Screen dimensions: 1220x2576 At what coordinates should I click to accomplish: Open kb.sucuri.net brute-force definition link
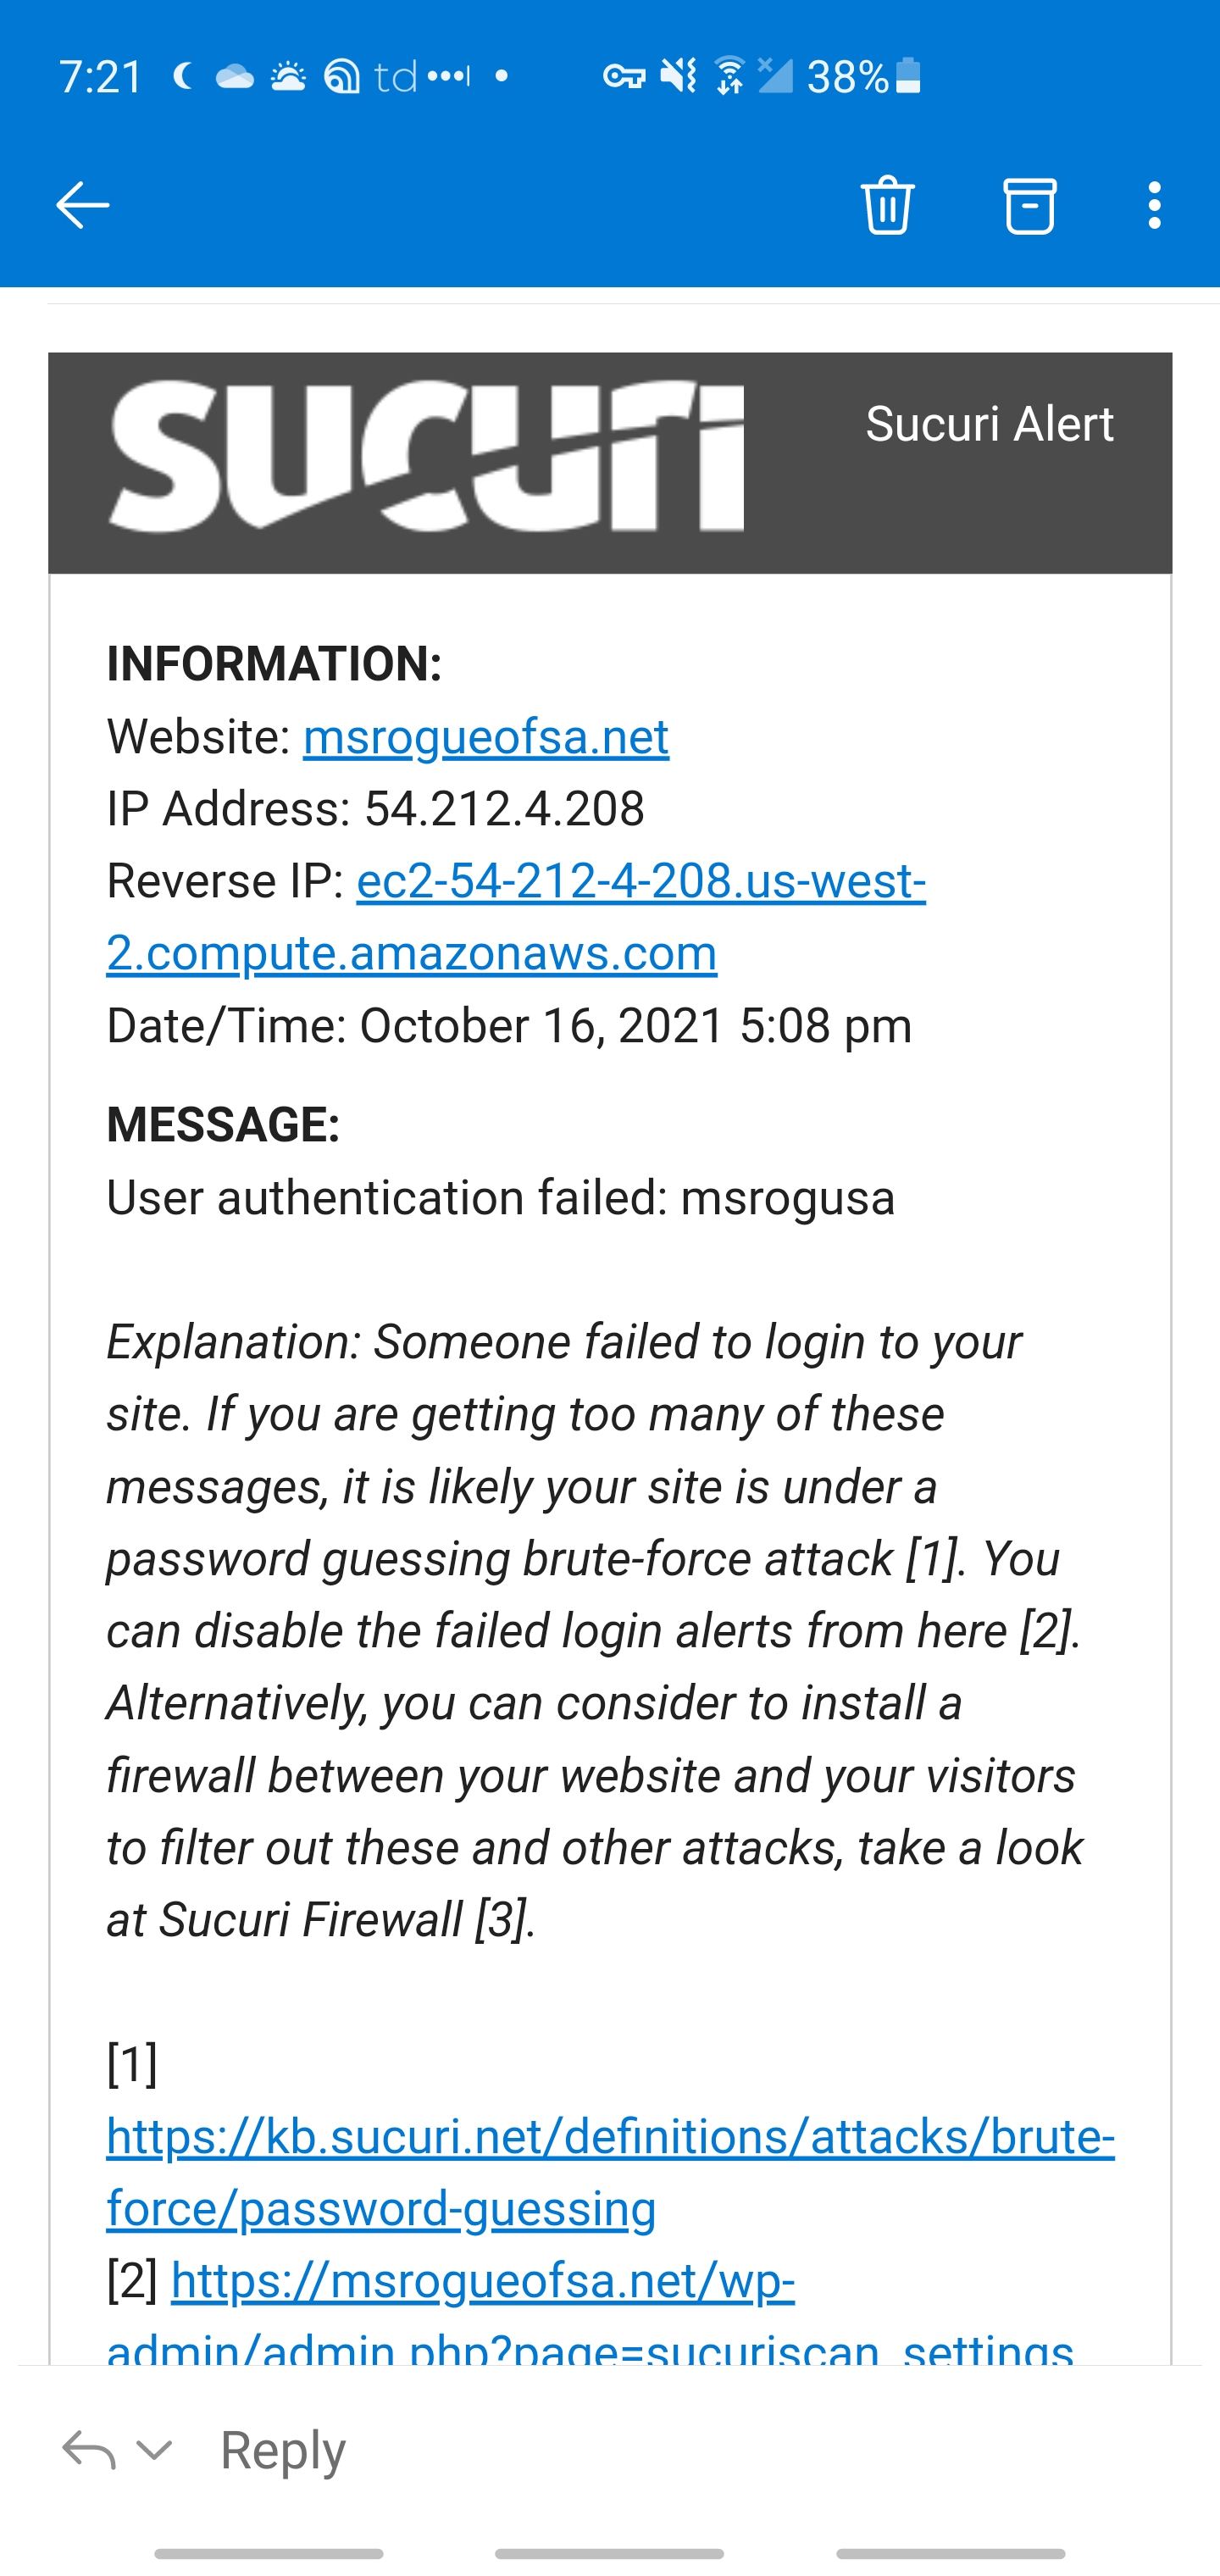[x=610, y=2137]
